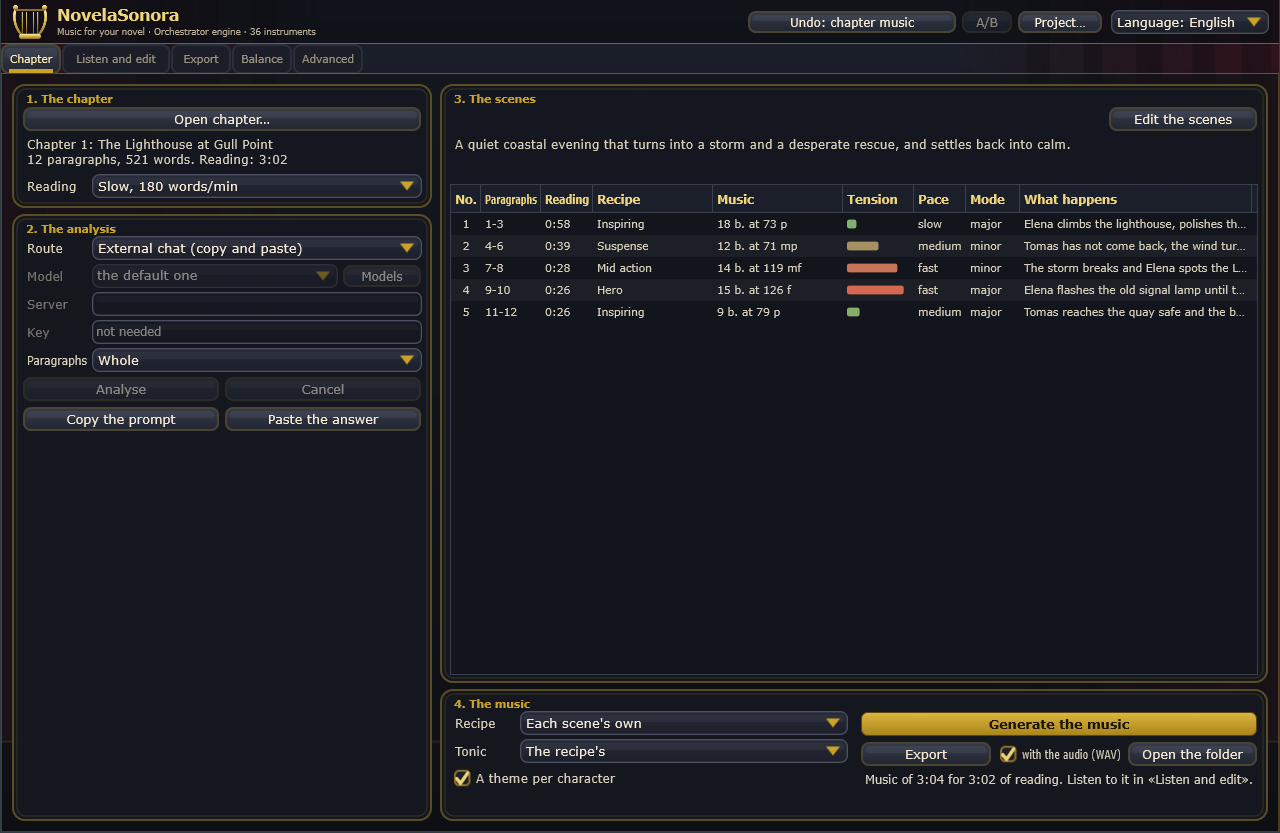Click the What happens column header
The height and width of the screenshot is (833, 1280).
coord(1136,199)
